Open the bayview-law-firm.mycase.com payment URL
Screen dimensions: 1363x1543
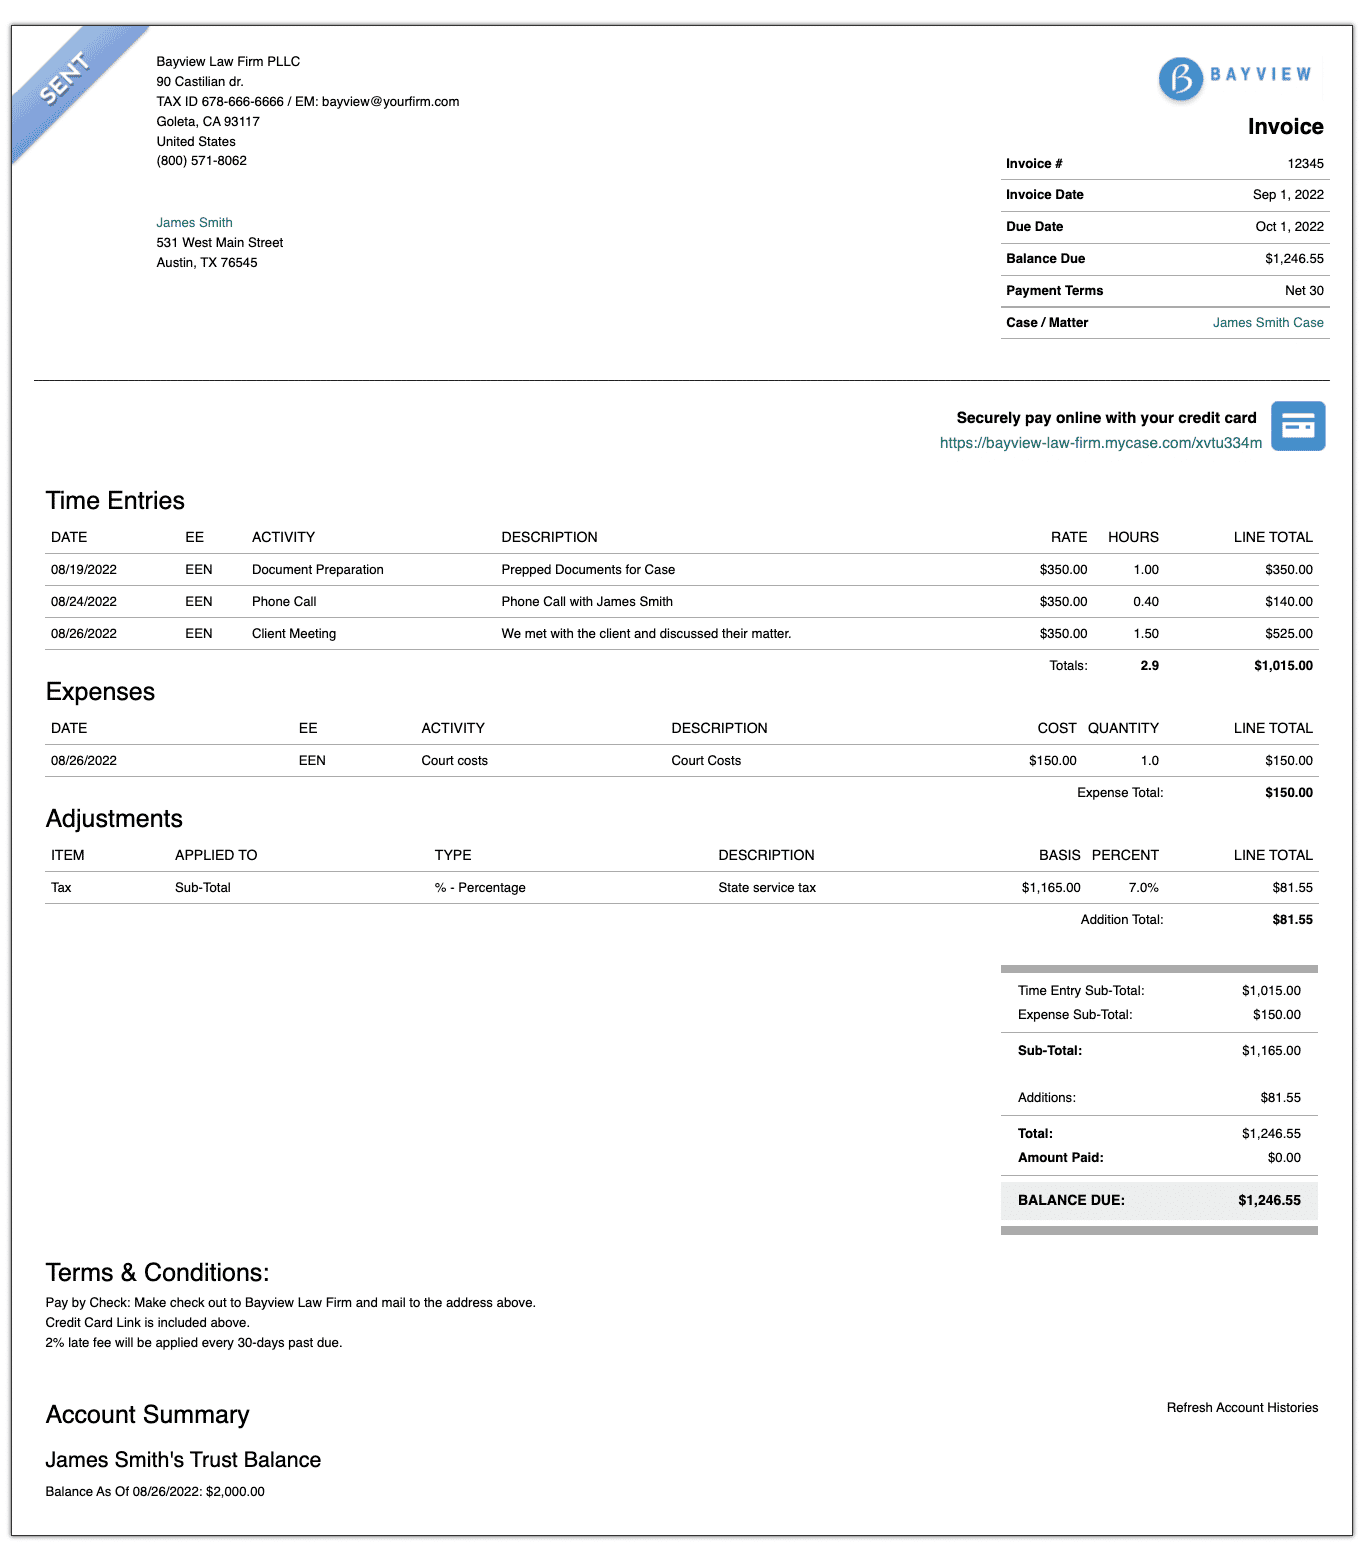pos(1100,443)
